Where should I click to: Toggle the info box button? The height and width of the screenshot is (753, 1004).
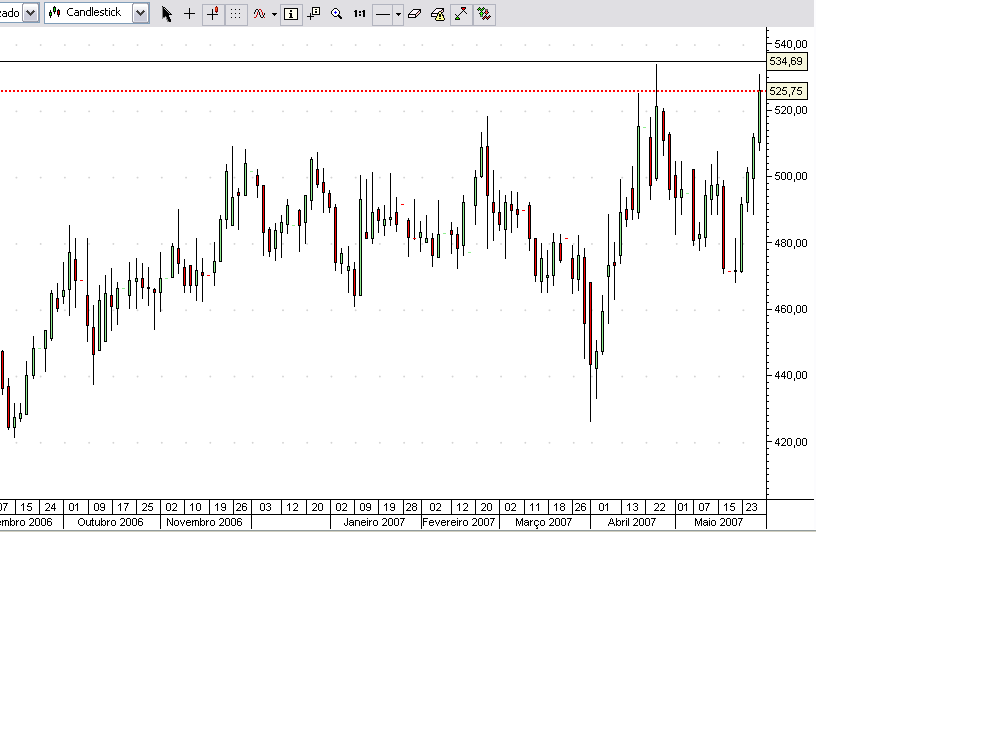click(291, 13)
